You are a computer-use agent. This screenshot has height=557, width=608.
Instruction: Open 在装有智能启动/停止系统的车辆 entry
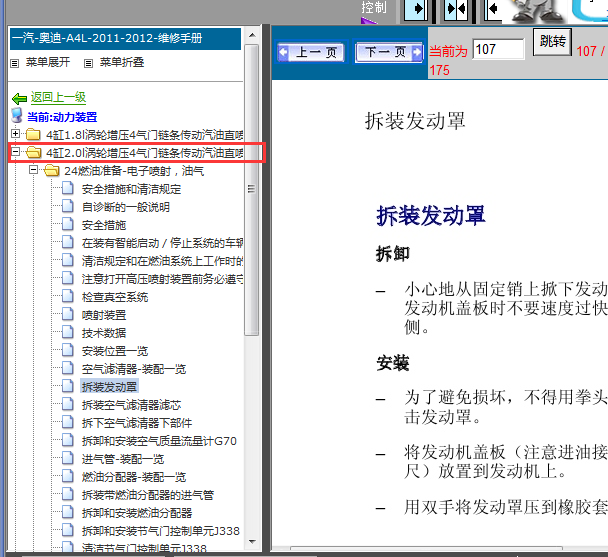click(x=162, y=243)
